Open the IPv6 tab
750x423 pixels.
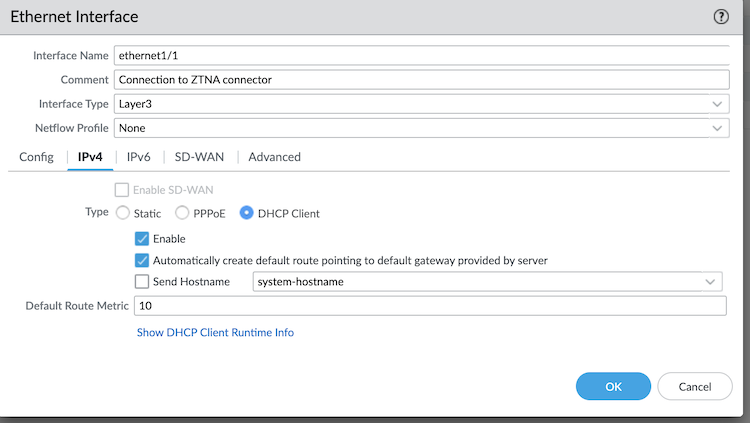[138, 157]
